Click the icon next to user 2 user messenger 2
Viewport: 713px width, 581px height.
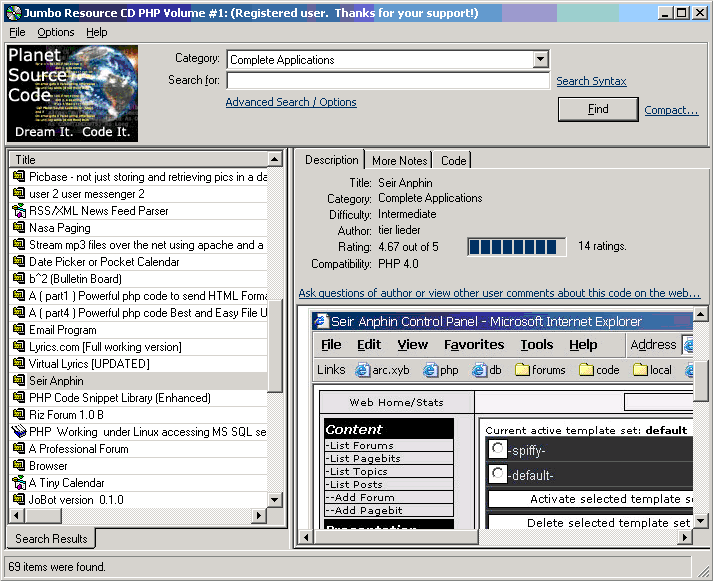click(19, 193)
